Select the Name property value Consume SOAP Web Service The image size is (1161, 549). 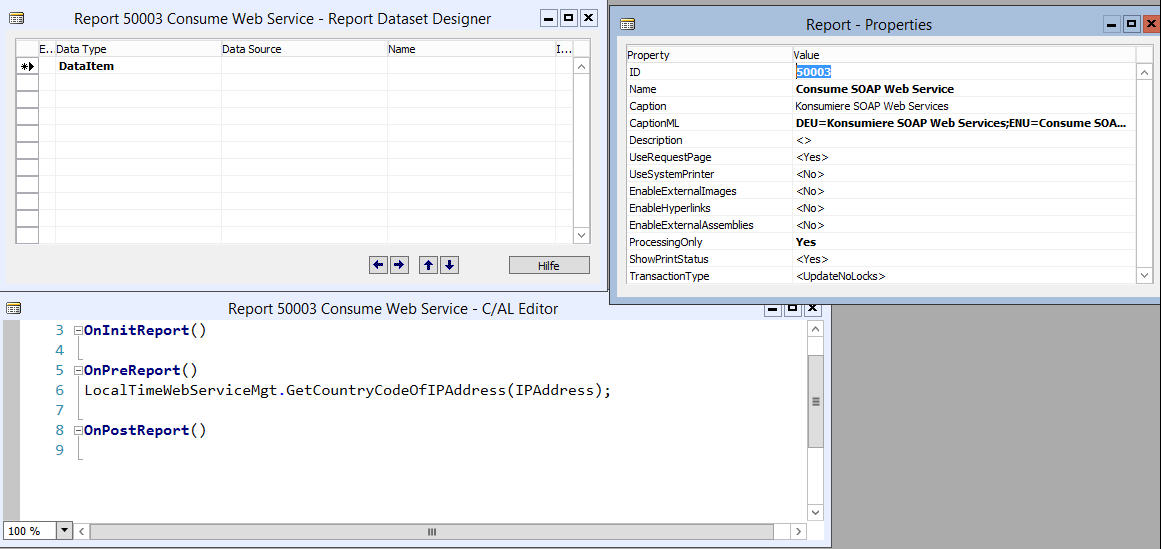(x=875, y=89)
